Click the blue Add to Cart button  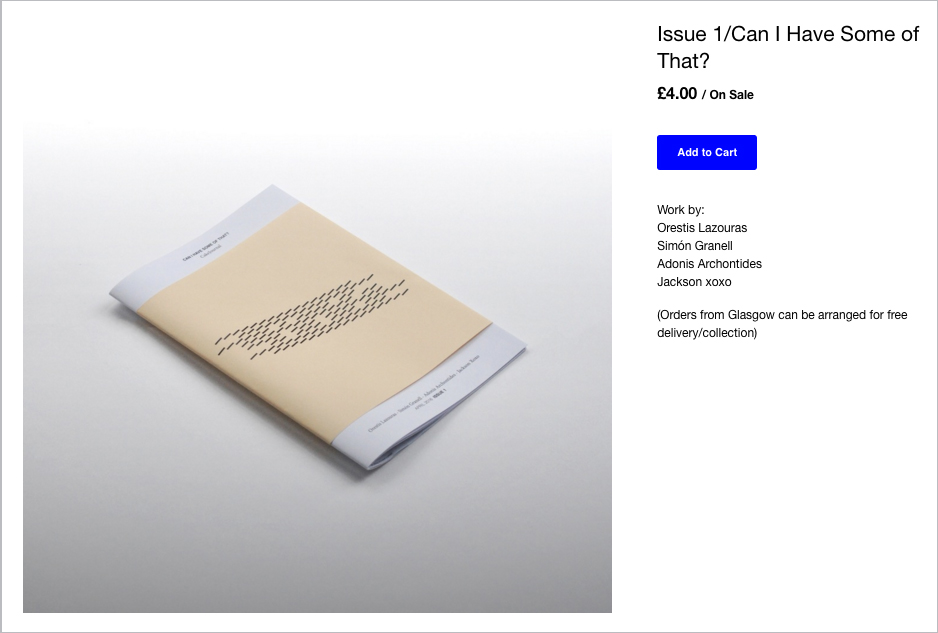click(x=706, y=153)
